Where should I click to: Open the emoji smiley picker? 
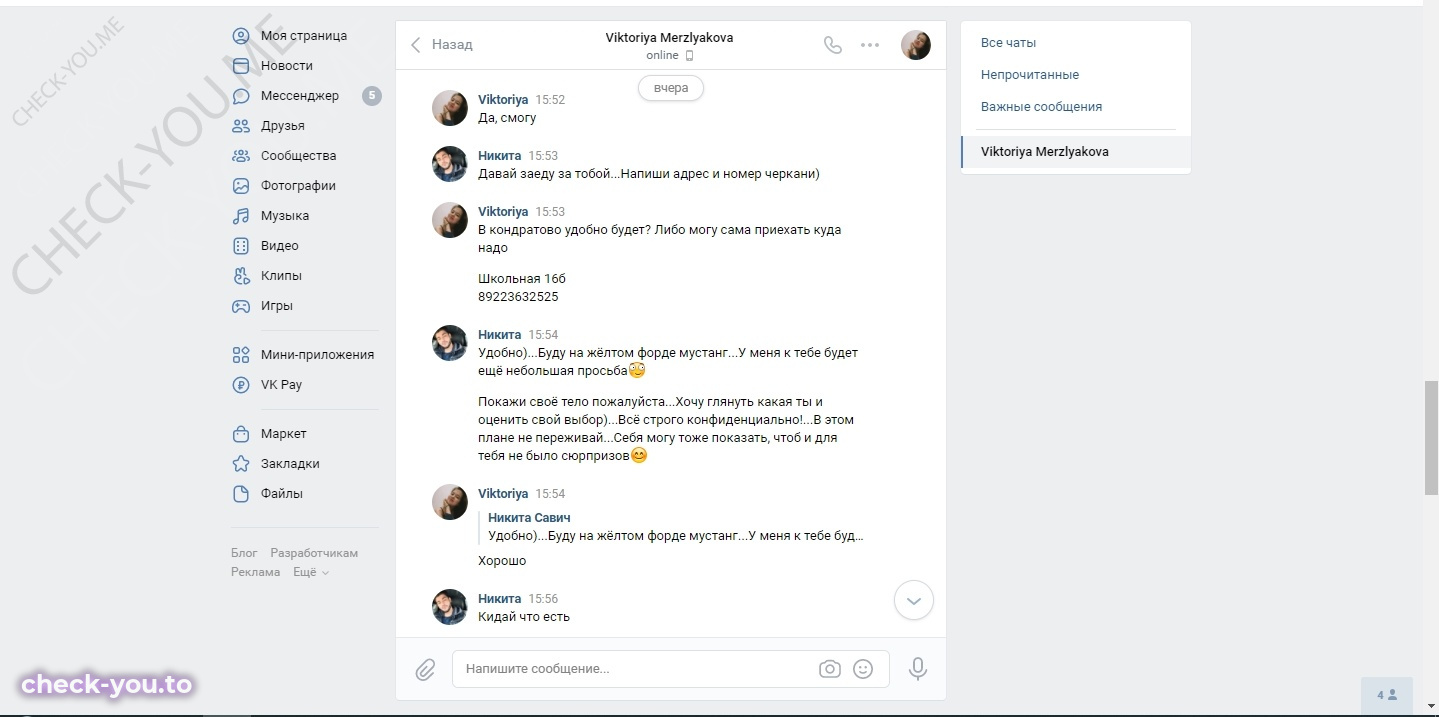(x=863, y=669)
